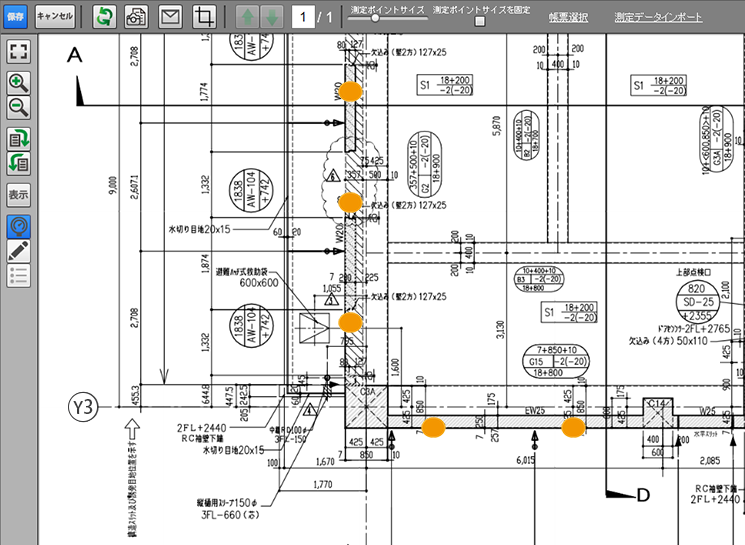Screen dimensions: 745x545
Task: Click the refresh icon in top toolbar
Action: coord(103,17)
